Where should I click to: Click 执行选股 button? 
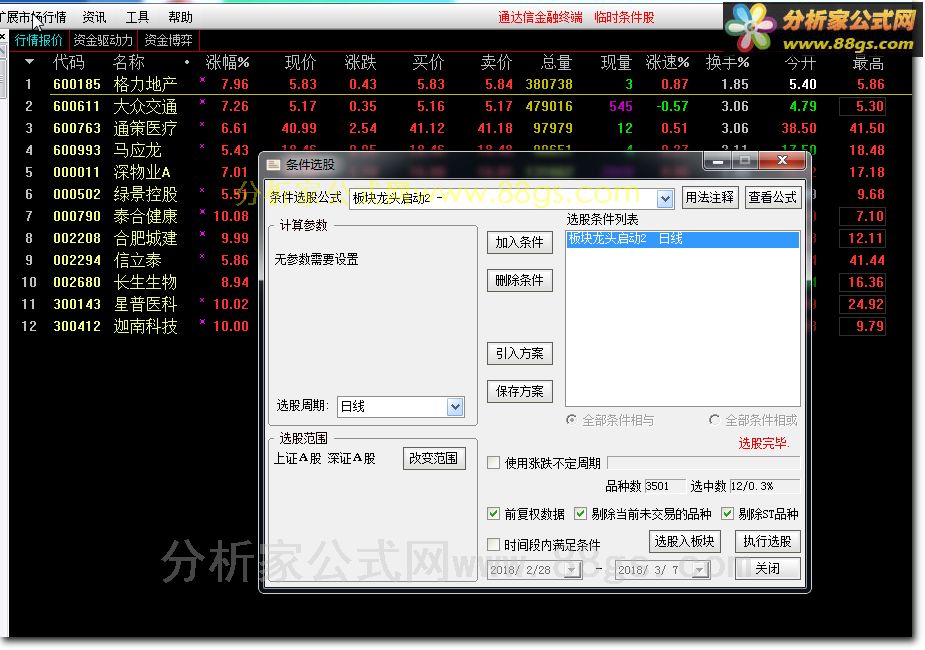[x=767, y=541]
